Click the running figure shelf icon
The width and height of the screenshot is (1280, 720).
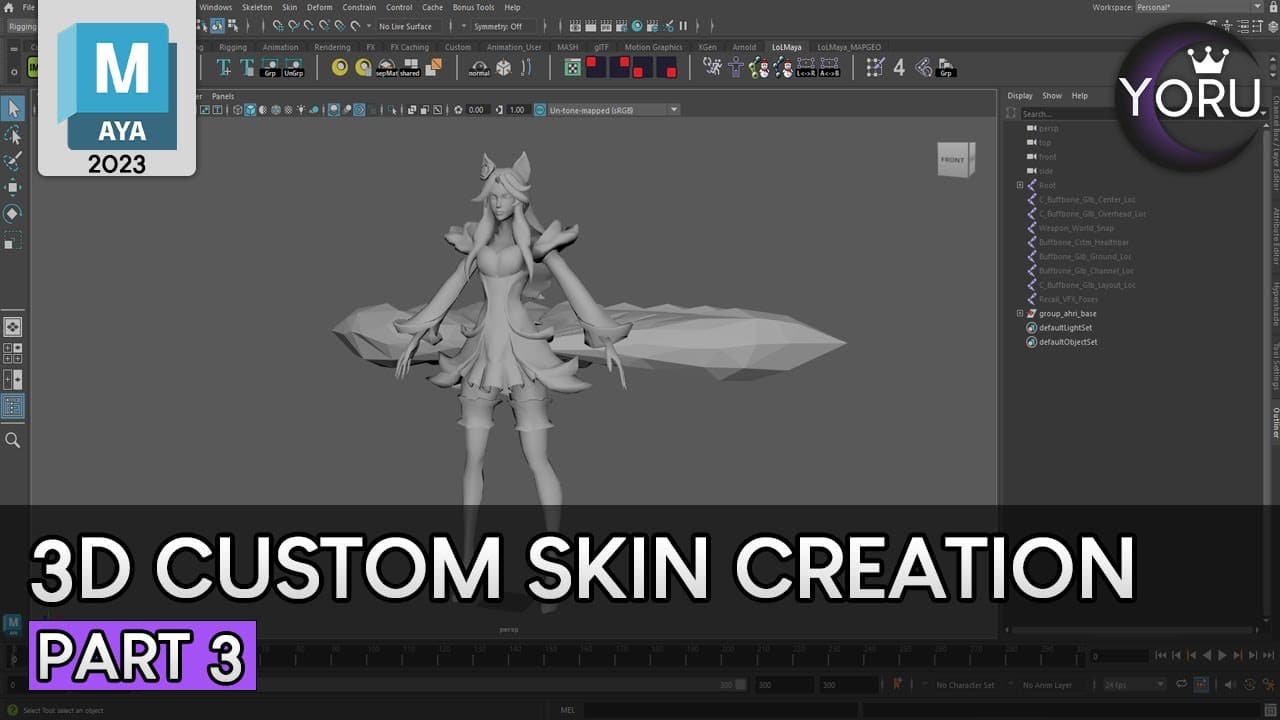(712, 67)
